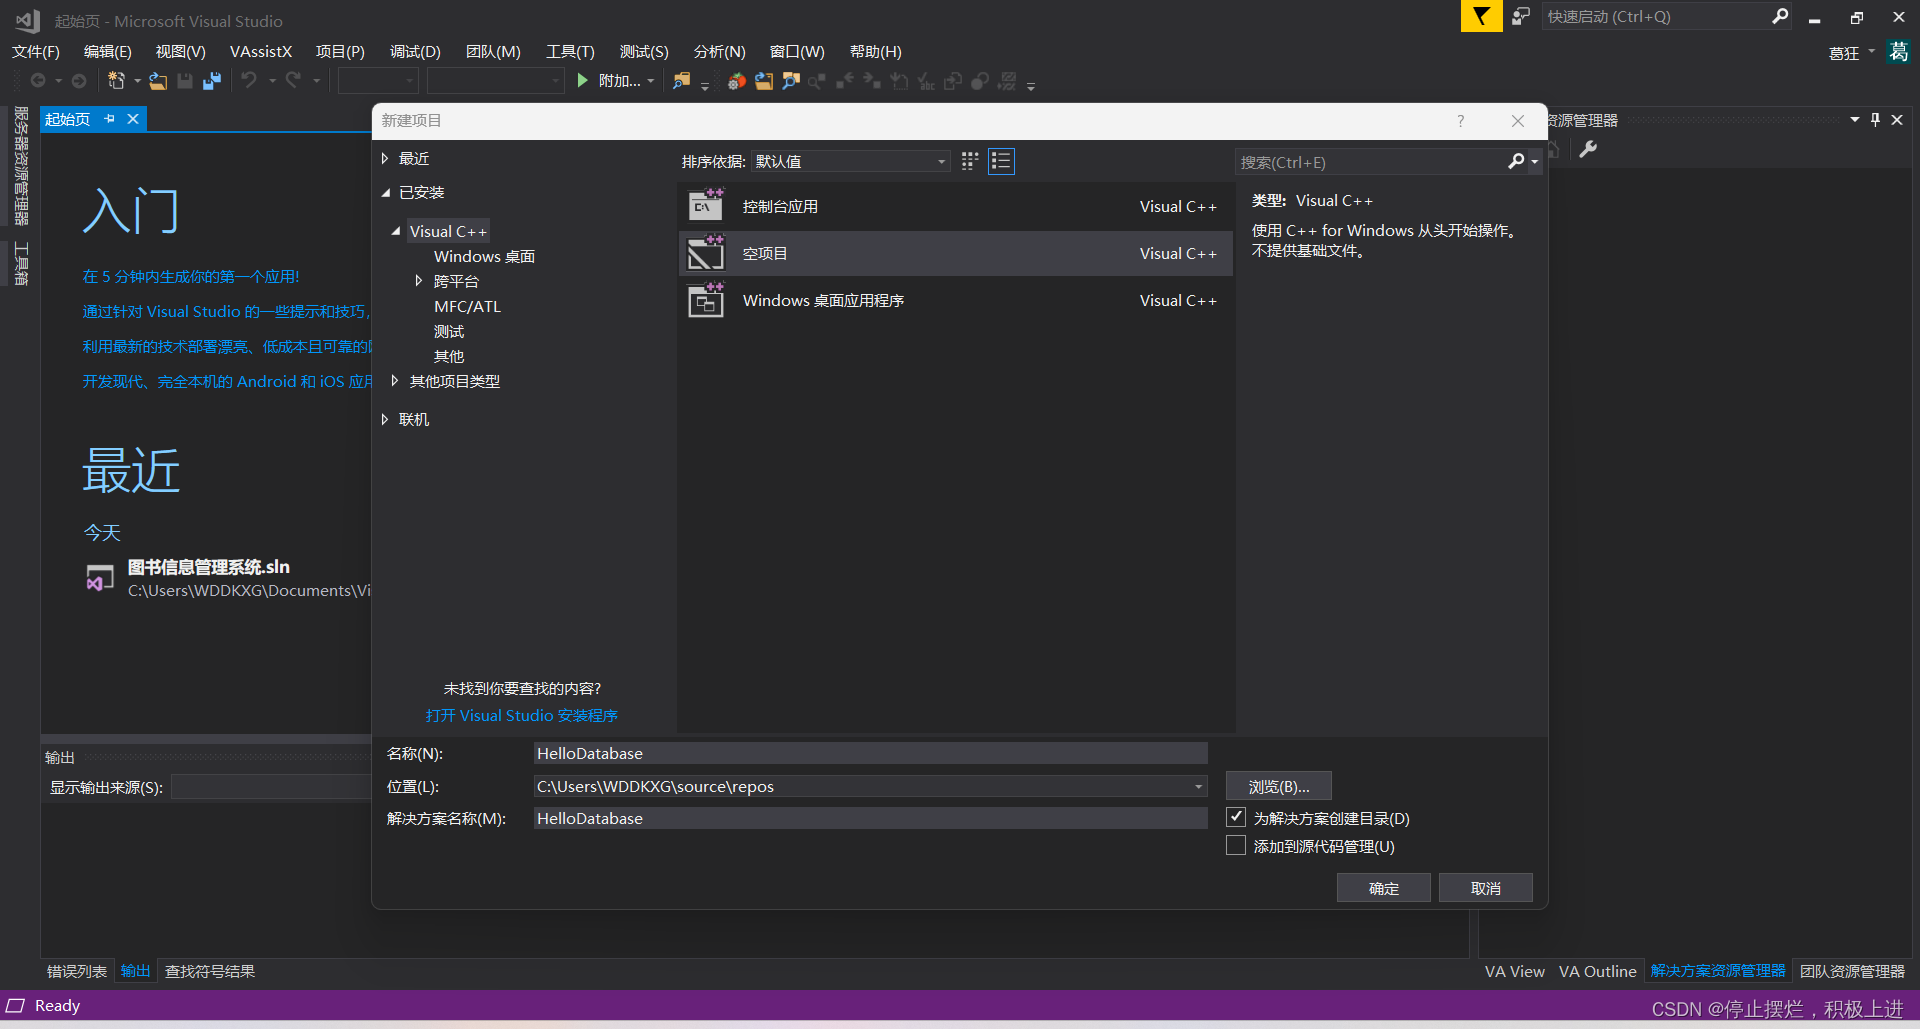Open the Analyze menu
The image size is (1920, 1029).
pyautogui.click(x=719, y=52)
